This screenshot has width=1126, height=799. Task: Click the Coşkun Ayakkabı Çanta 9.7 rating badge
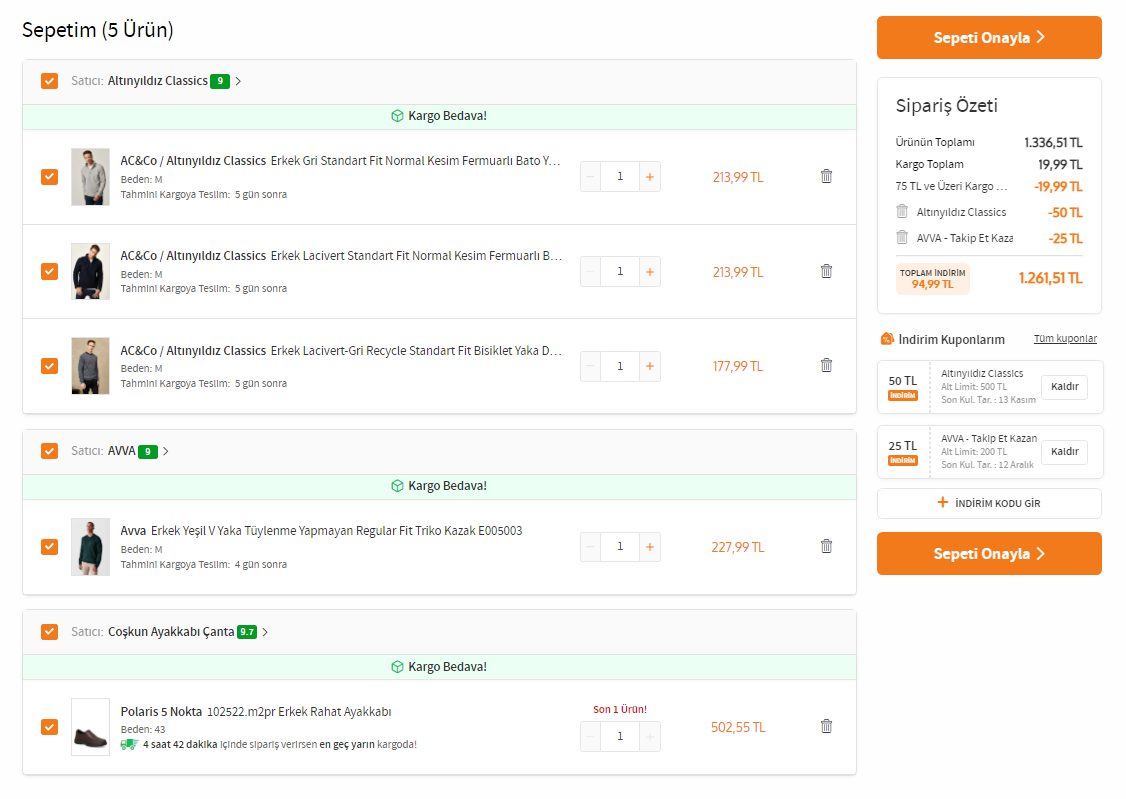(247, 632)
